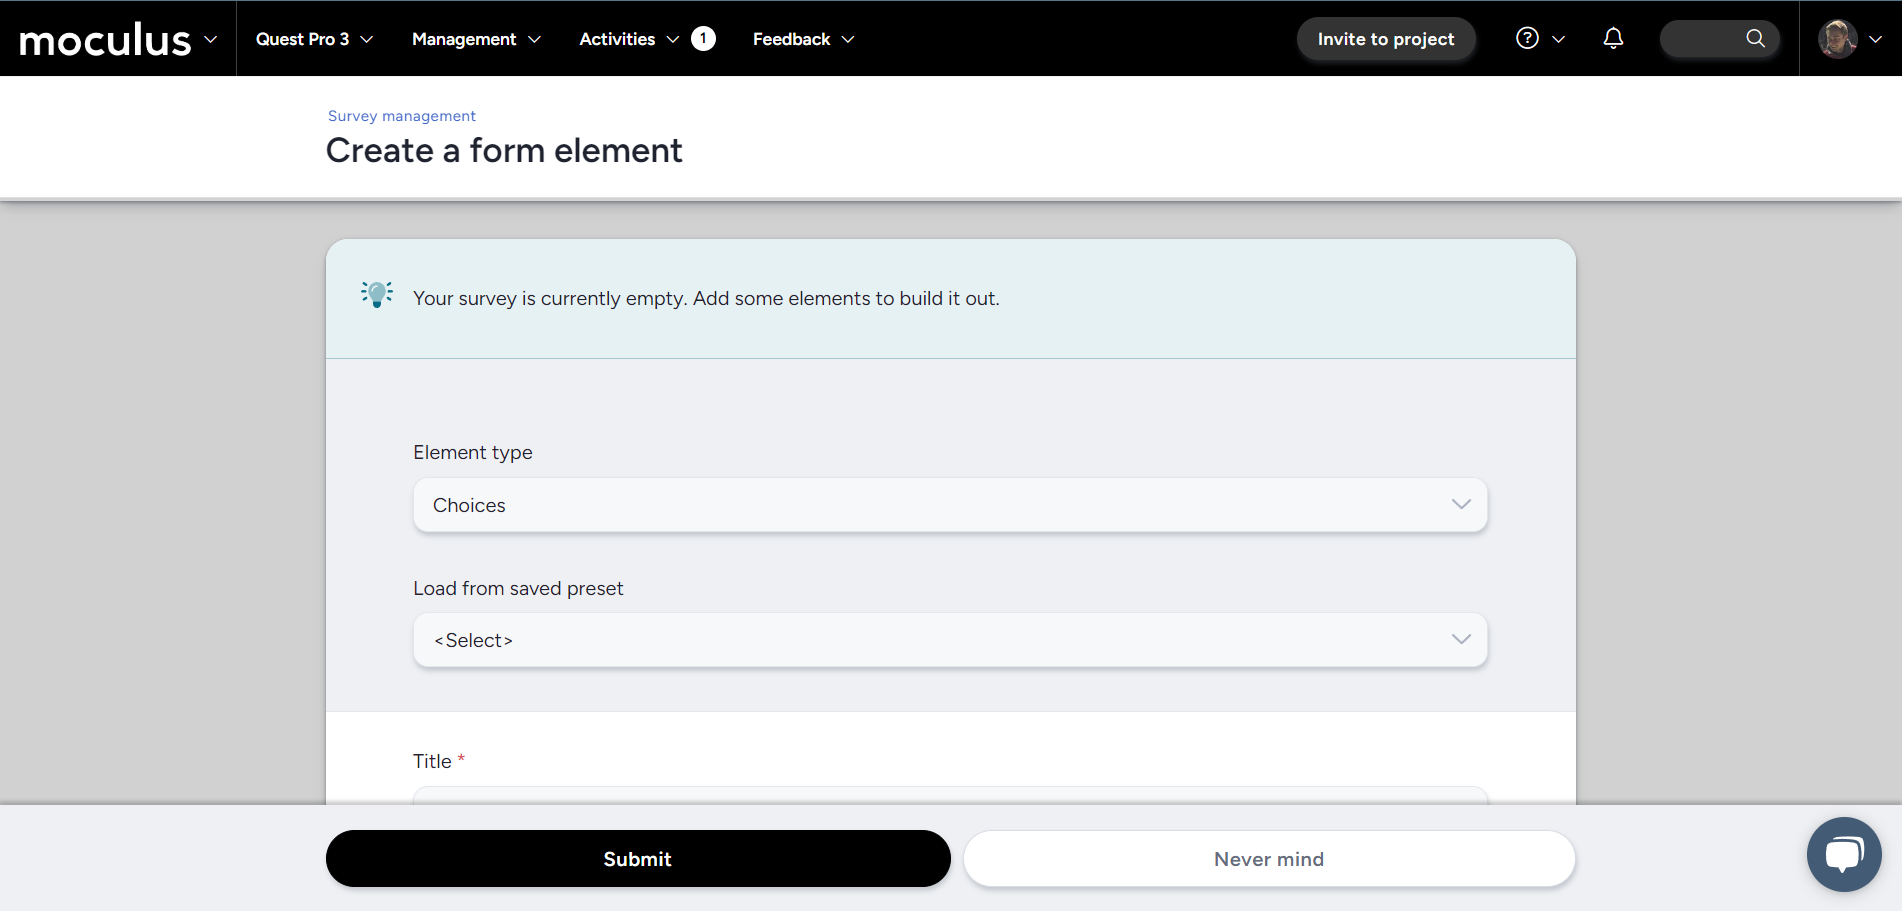Screen dimensions: 1902x911
Task: Open the Activities menu
Action: 628,39
